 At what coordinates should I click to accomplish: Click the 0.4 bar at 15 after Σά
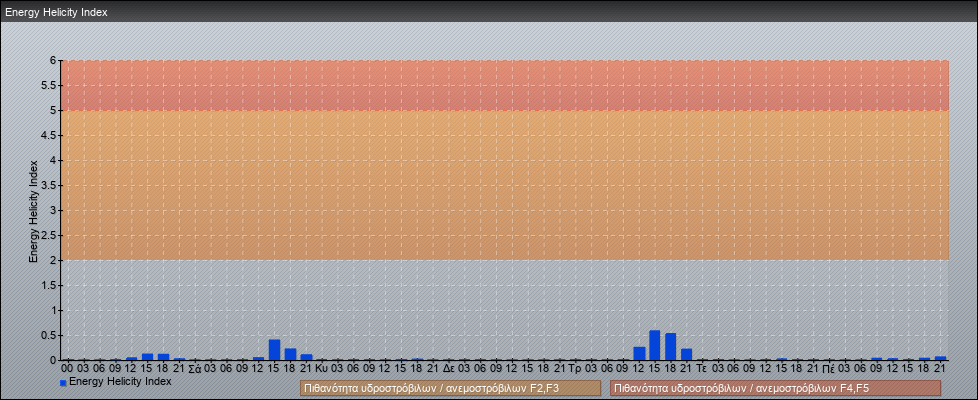pyautogui.click(x=274, y=349)
